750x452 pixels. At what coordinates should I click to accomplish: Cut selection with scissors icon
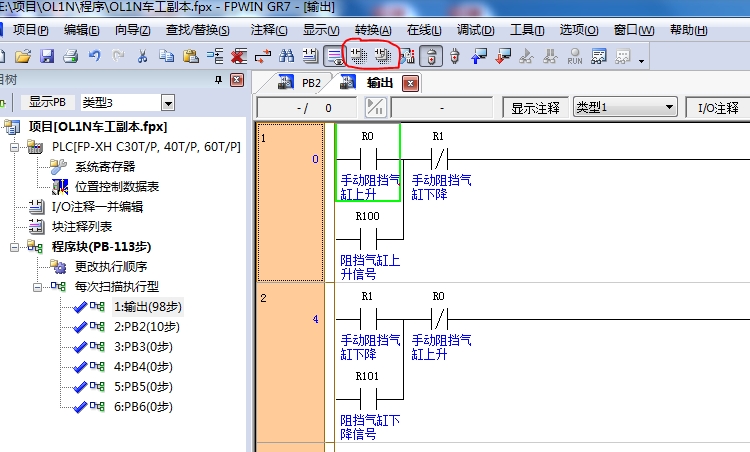click(142, 56)
